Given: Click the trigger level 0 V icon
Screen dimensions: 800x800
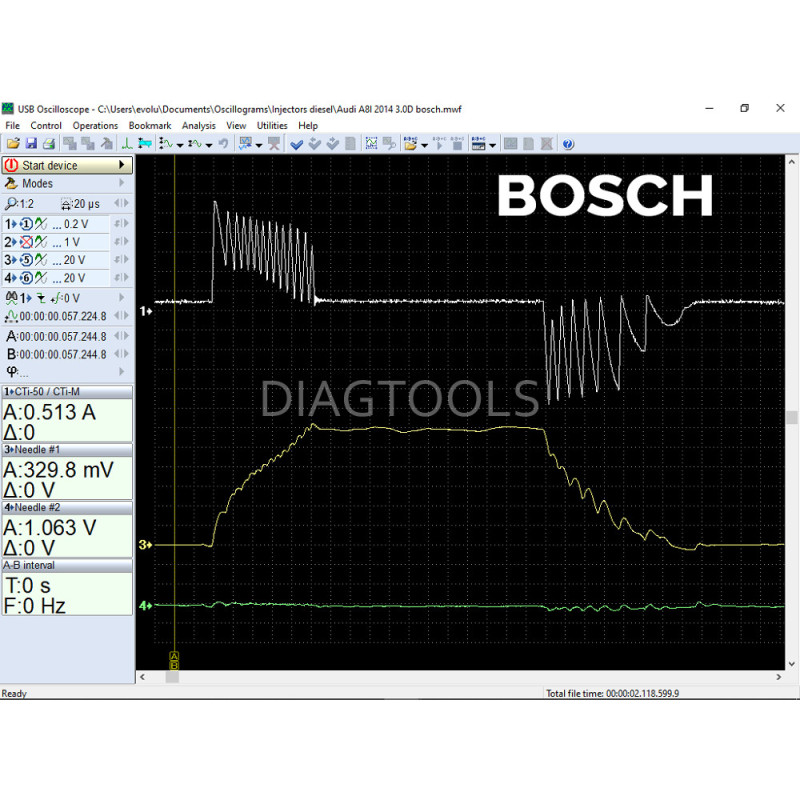Looking at the screenshot, I should pos(56,298).
